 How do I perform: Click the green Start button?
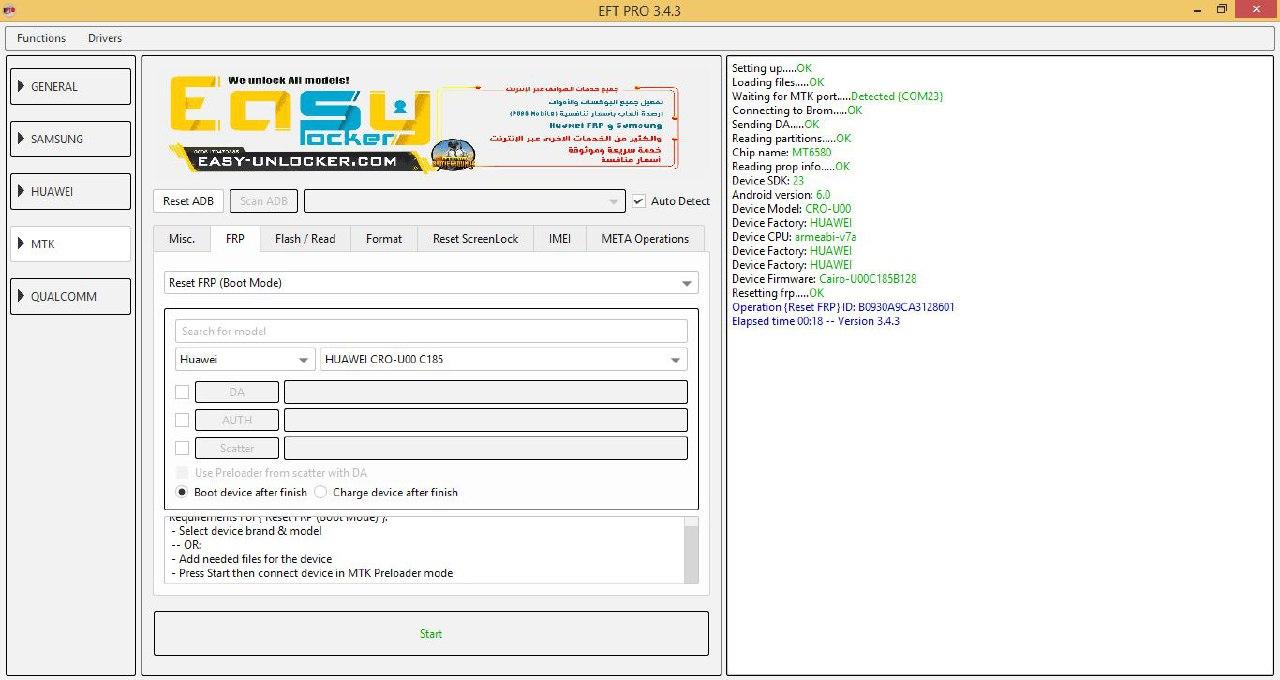click(x=431, y=634)
